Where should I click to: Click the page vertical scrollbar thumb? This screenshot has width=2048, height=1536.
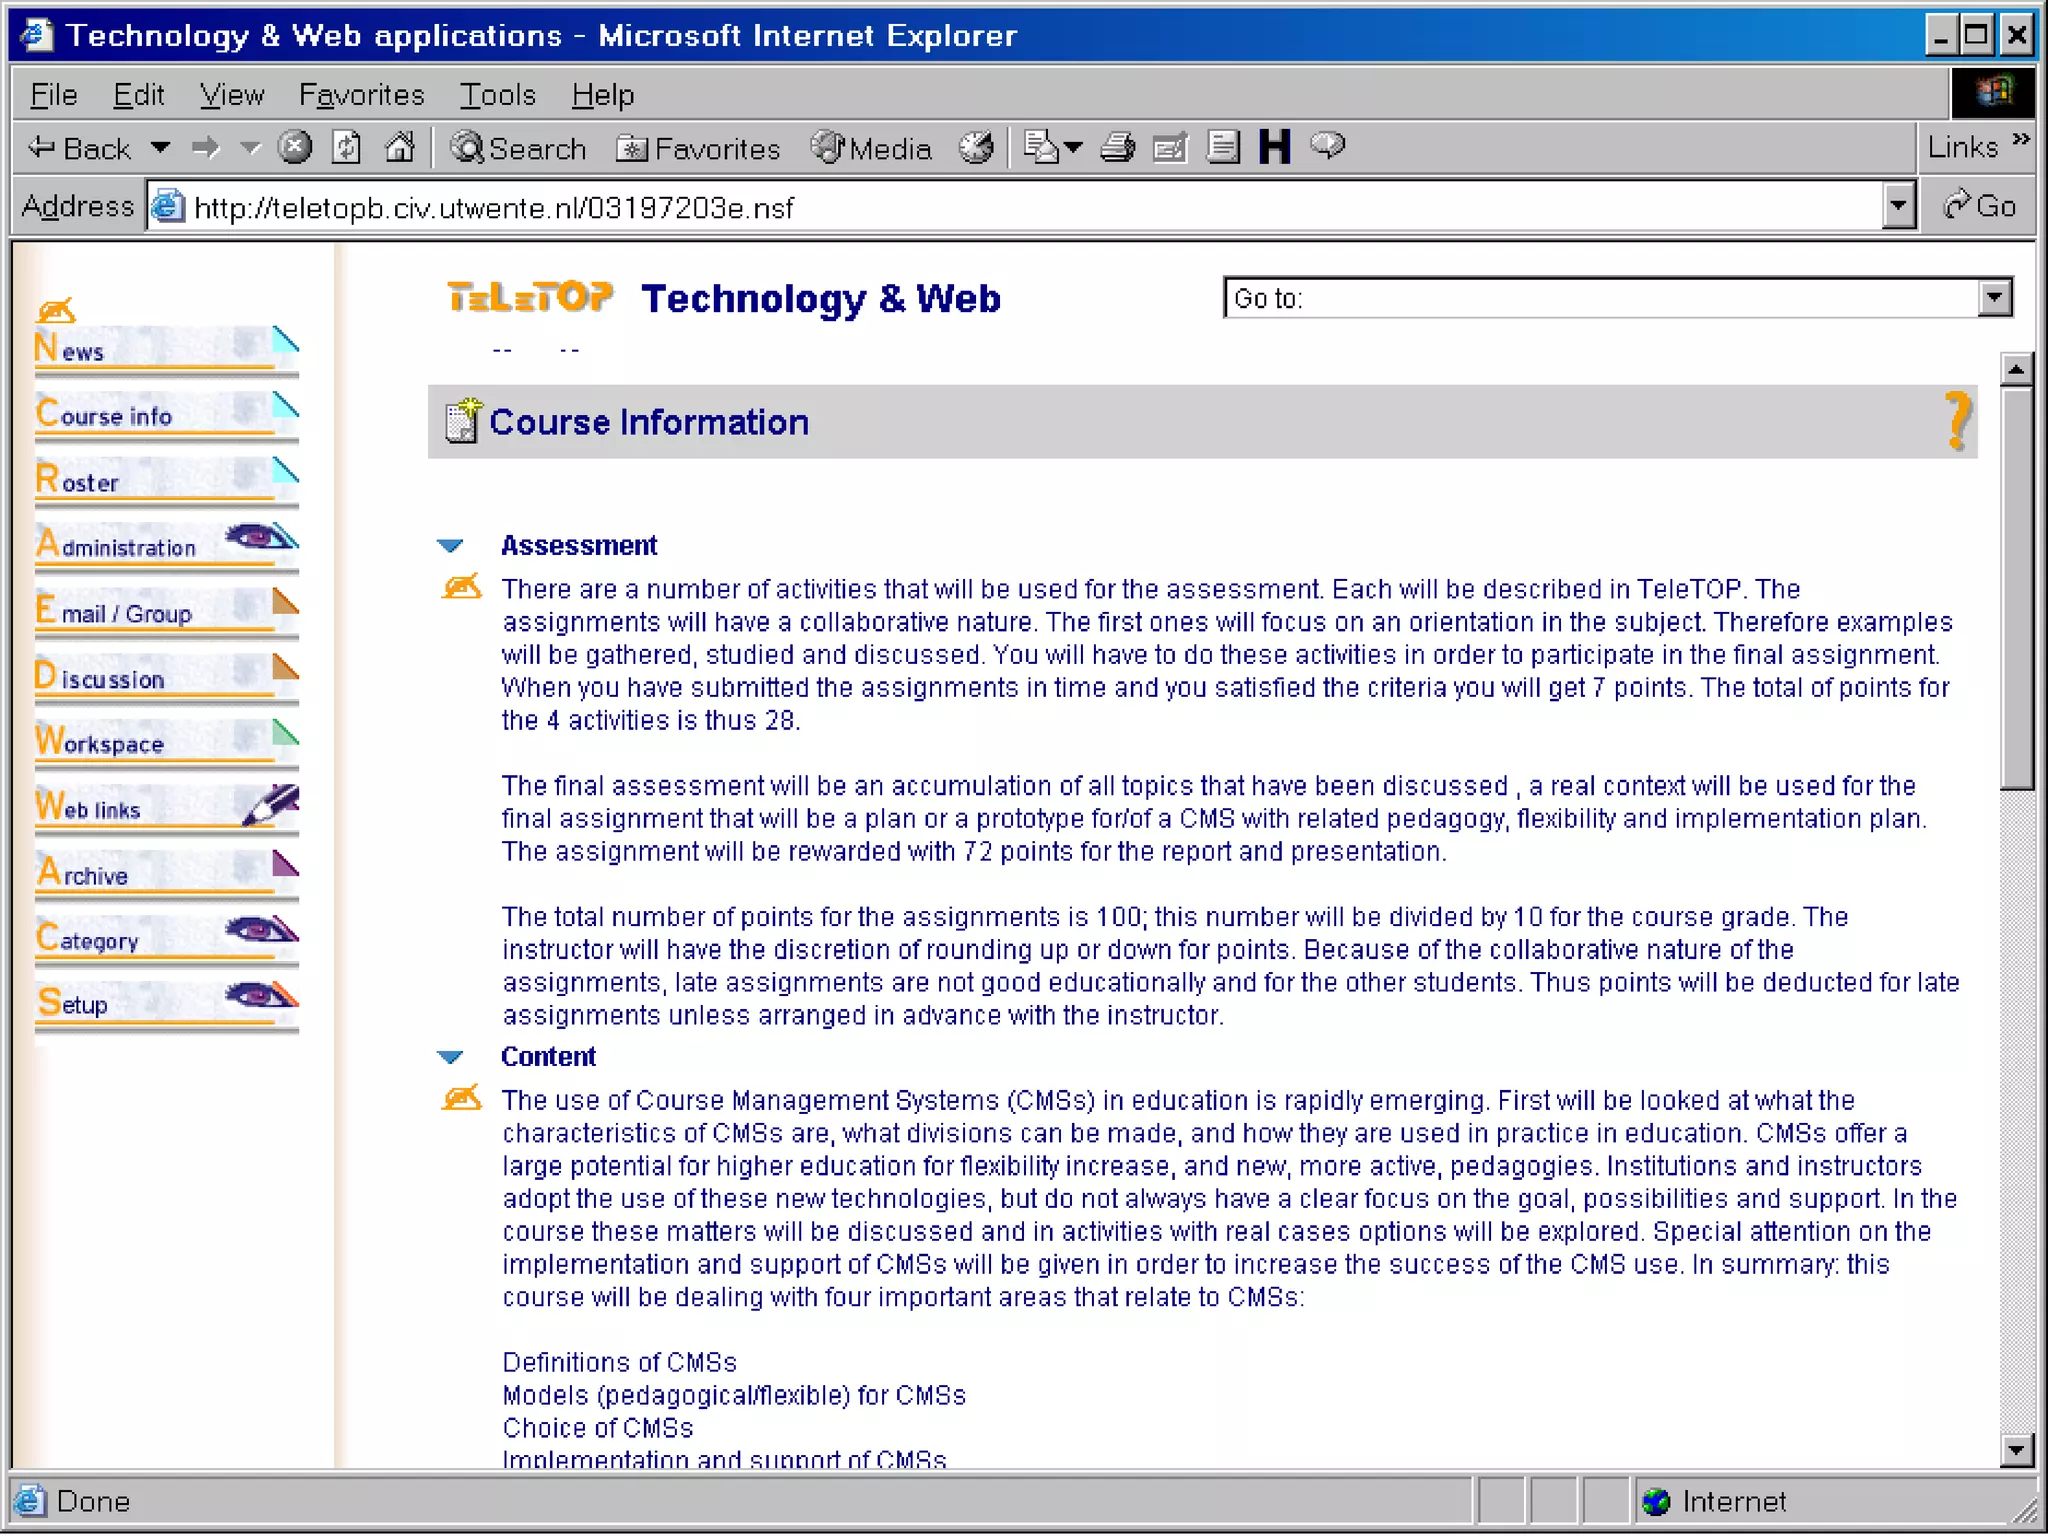(x=2016, y=590)
